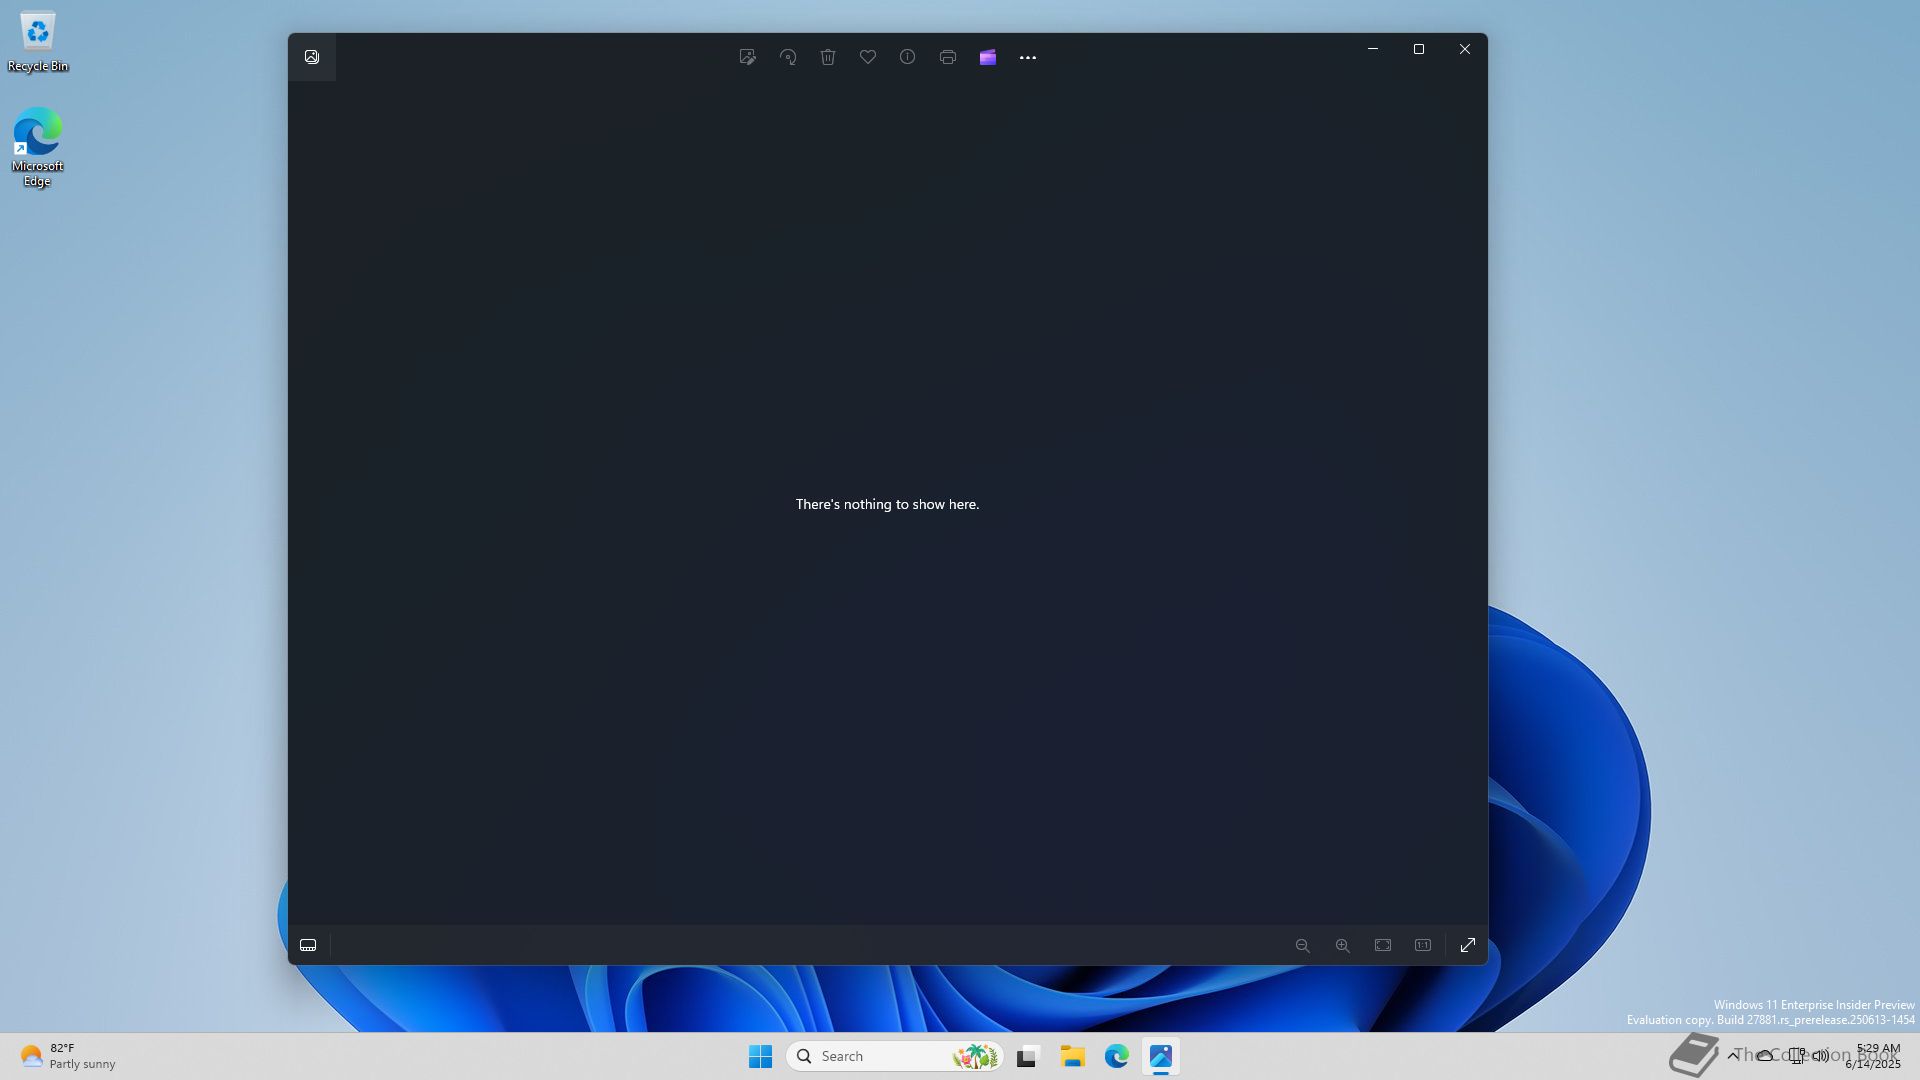Open the Photos gallery icon (top left)

(312, 57)
